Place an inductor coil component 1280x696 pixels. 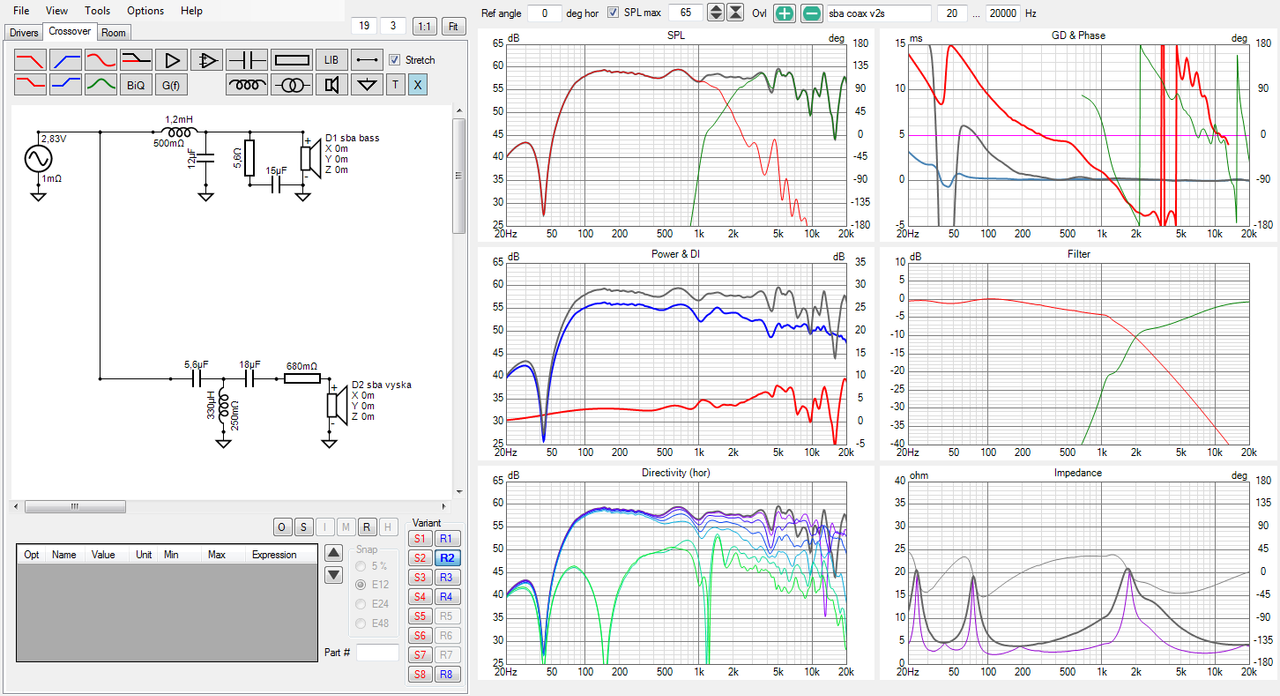pos(246,85)
